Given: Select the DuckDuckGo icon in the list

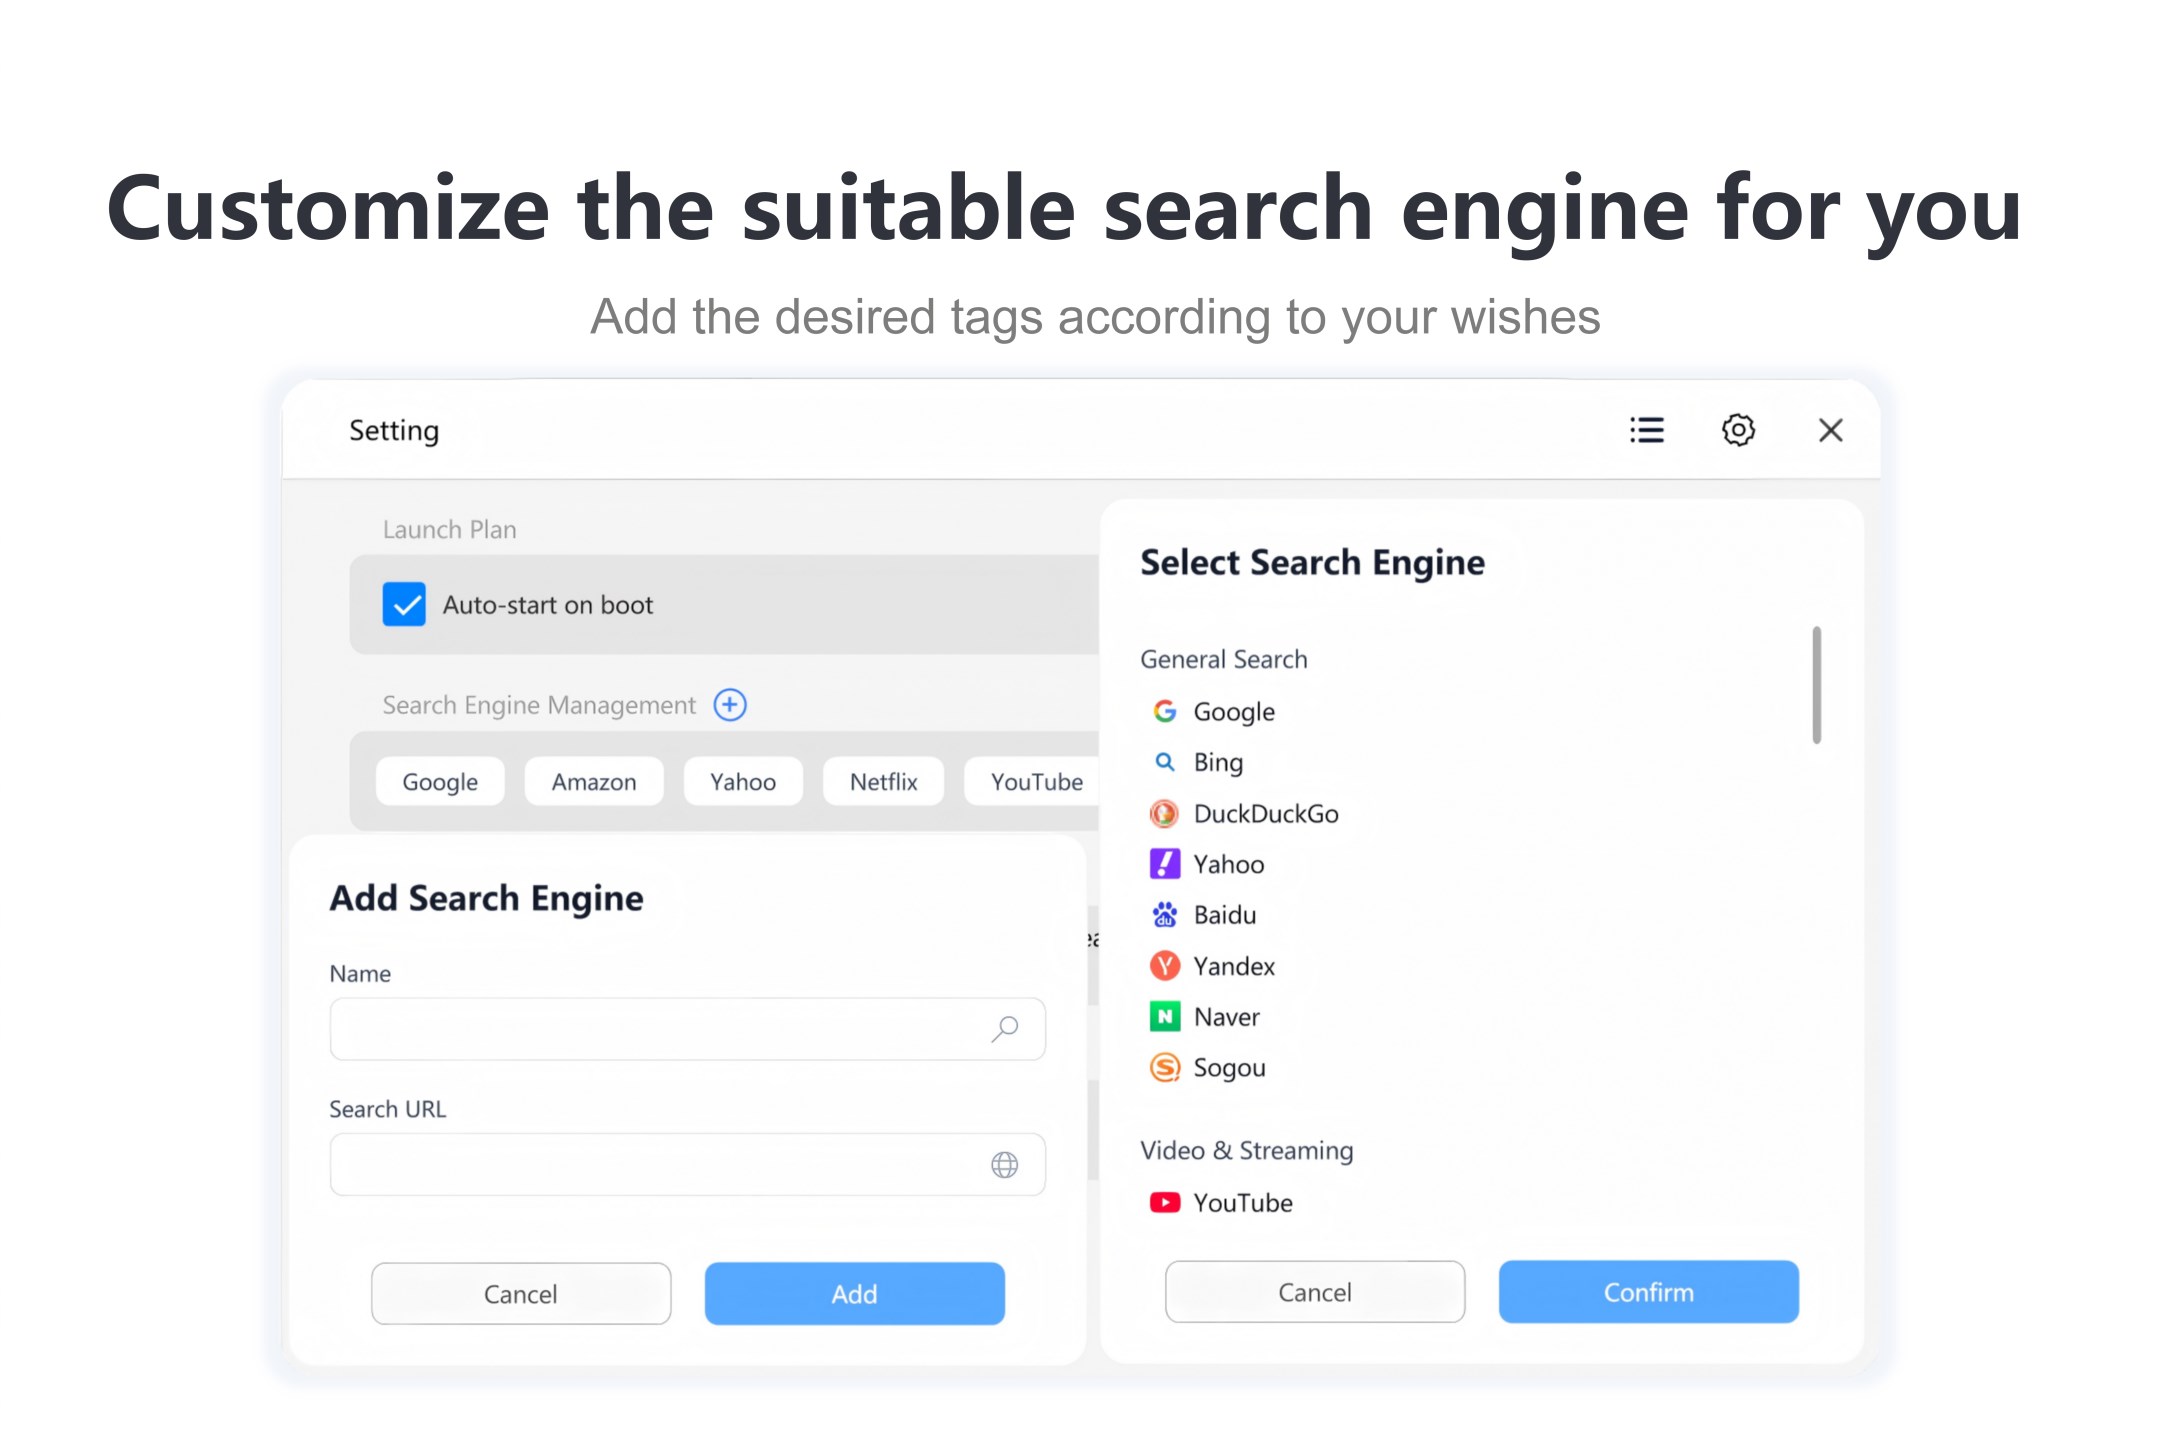Looking at the screenshot, I should pos(1164,814).
